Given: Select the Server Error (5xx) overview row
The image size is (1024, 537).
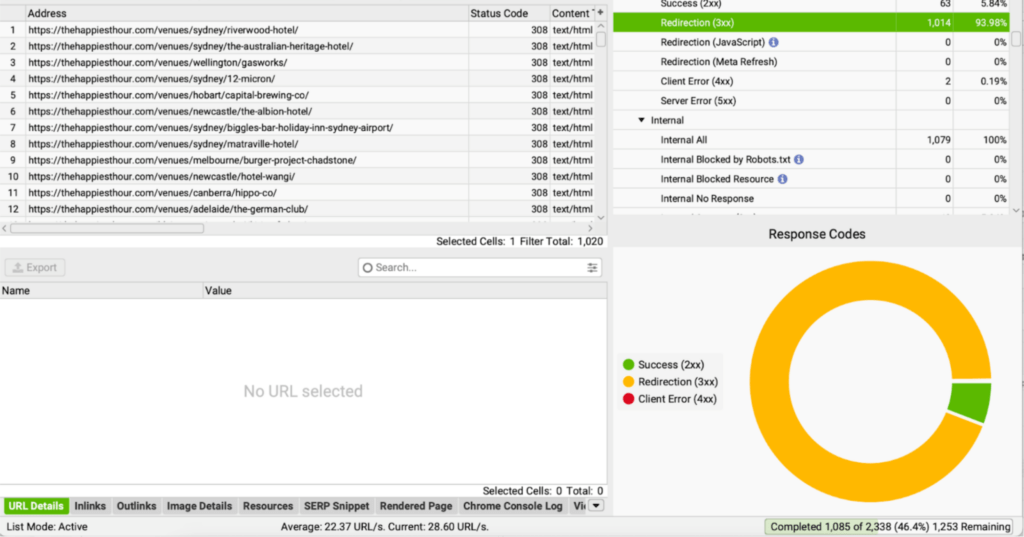Looking at the screenshot, I should [x=812, y=101].
